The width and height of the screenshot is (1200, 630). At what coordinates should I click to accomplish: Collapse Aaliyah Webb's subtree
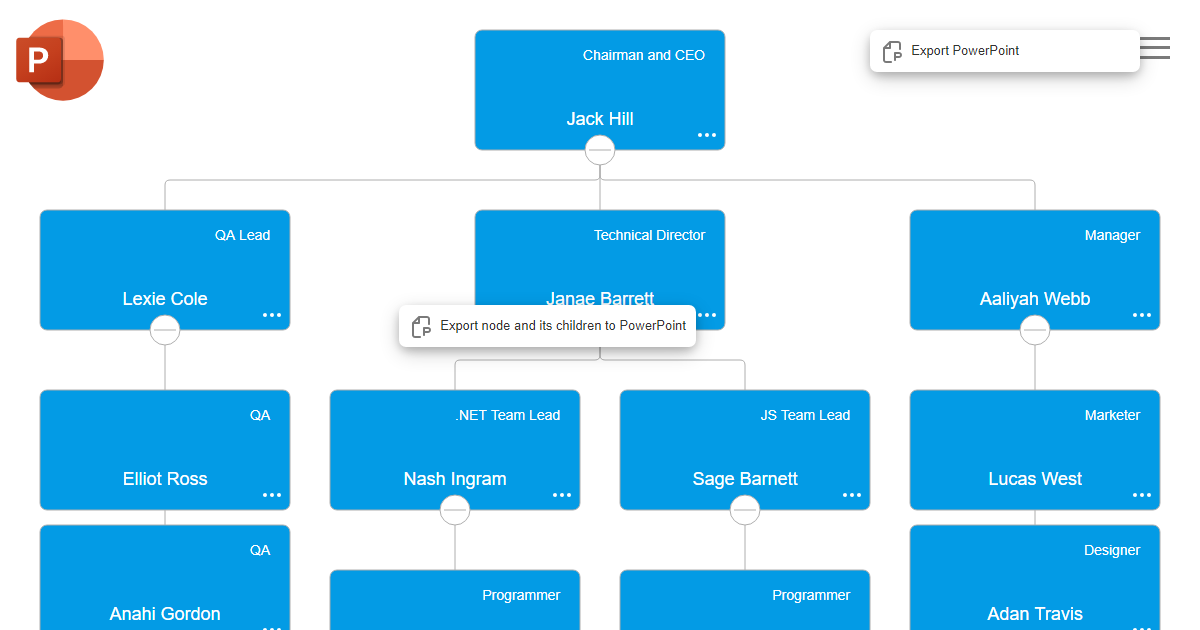pyautogui.click(x=1035, y=330)
